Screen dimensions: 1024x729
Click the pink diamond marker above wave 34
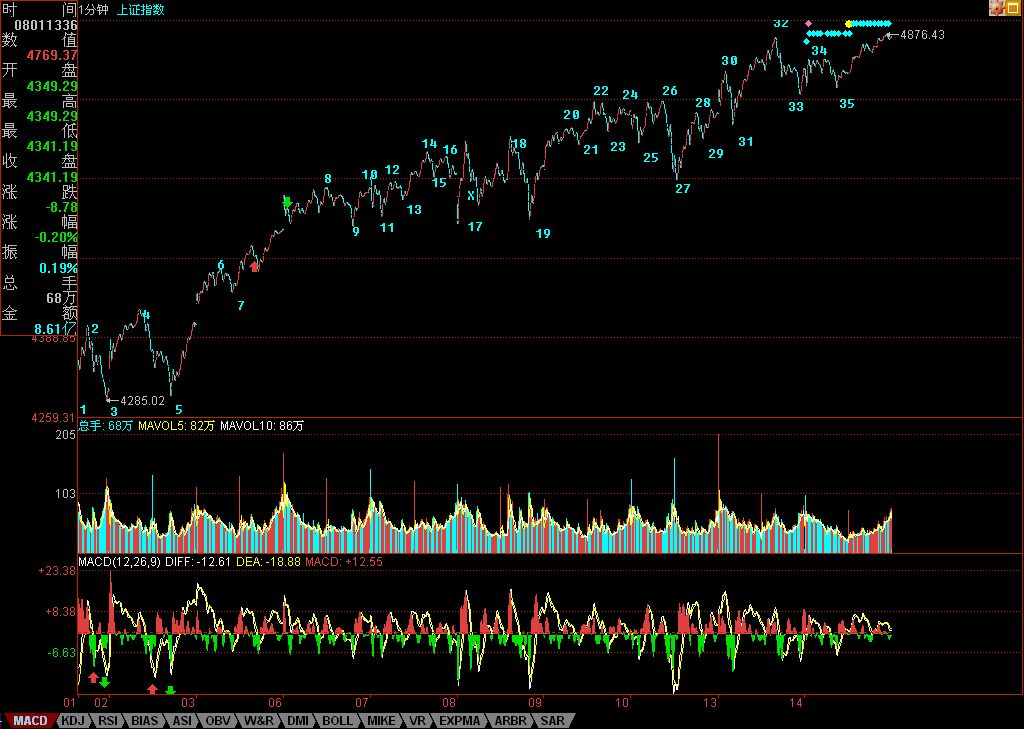click(x=808, y=23)
